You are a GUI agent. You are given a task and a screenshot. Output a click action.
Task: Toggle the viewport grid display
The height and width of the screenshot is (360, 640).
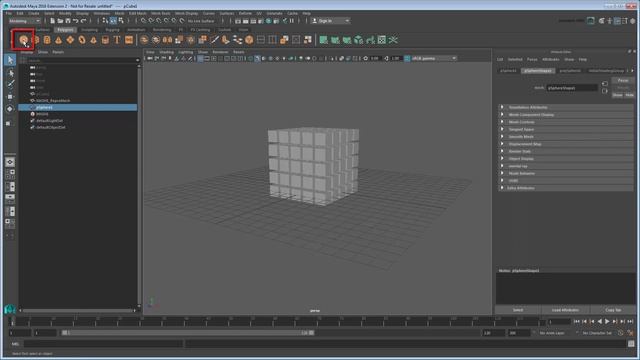(200, 58)
